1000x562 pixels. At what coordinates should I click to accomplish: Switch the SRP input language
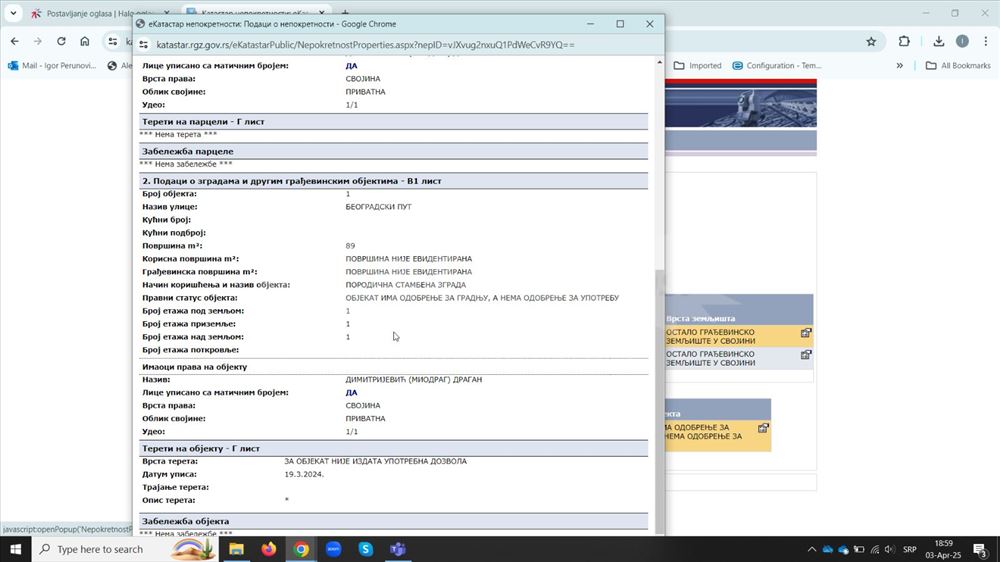pyautogui.click(x=909, y=549)
